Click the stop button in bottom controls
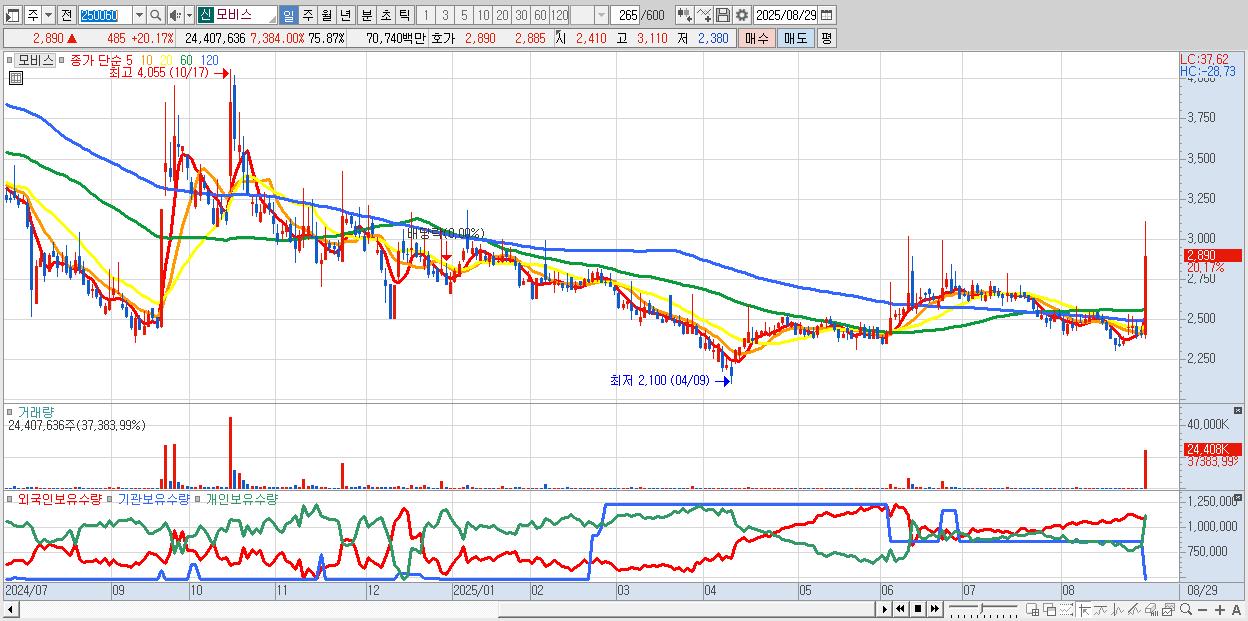This screenshot has height=621, width=1248. (918, 610)
